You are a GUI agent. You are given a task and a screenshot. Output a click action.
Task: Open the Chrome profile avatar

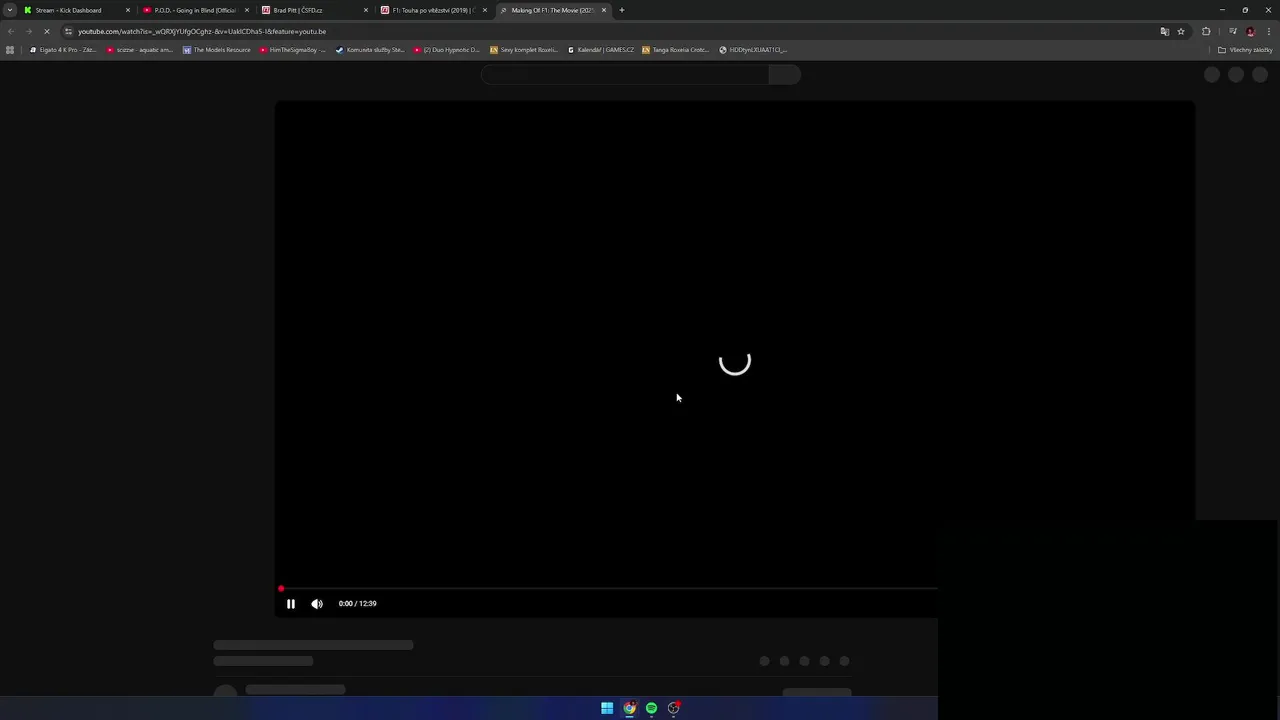1250,31
